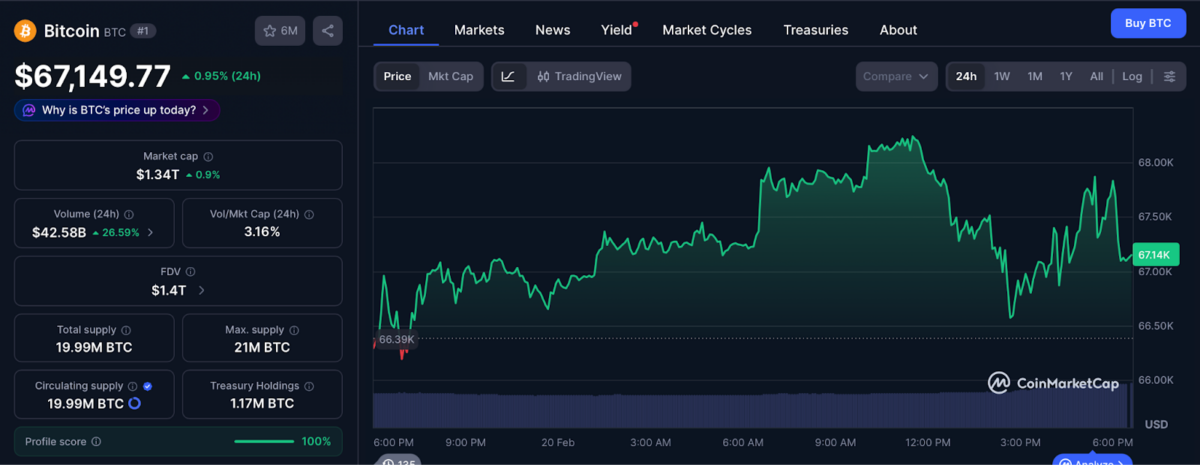Switch the chart to Mkt Cap view
The width and height of the screenshot is (1200, 465).
point(451,76)
